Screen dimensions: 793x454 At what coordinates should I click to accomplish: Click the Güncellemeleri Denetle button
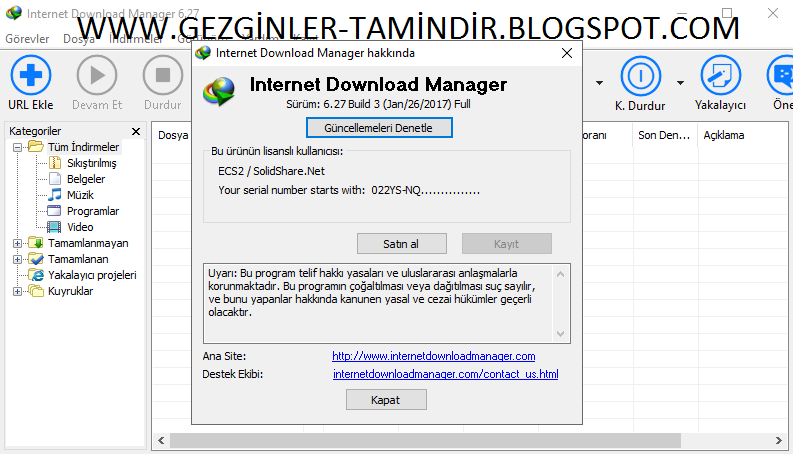pyautogui.click(x=379, y=128)
